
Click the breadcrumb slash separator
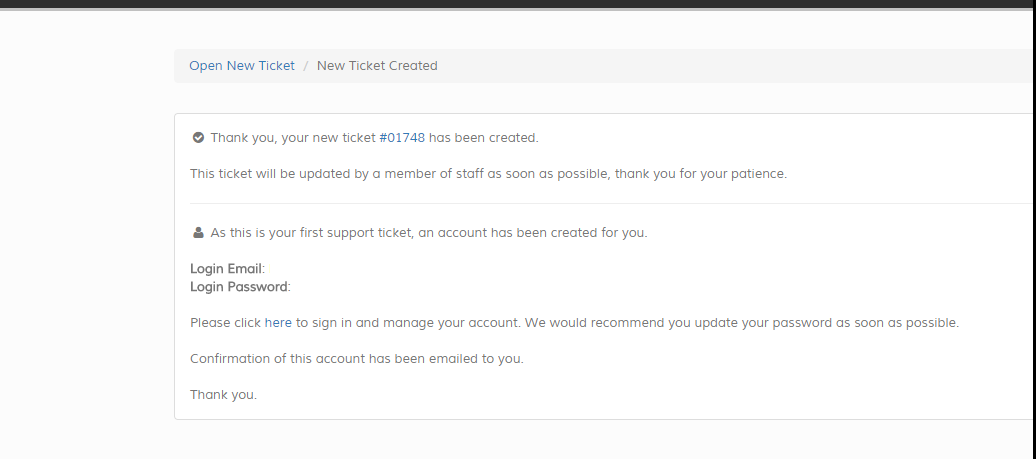pos(306,66)
